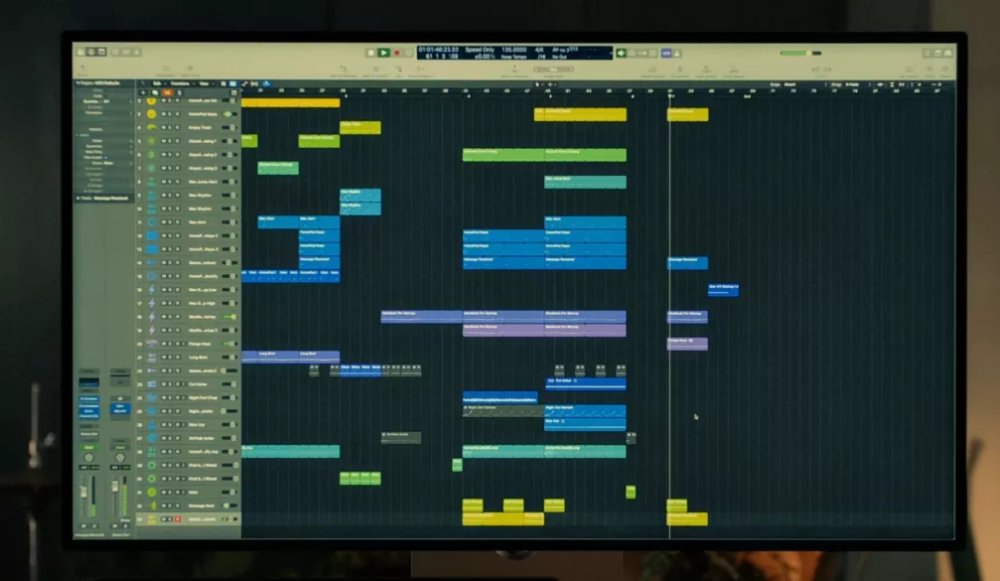This screenshot has width=1000, height=581.
Task: Collapse the More section in Region inspector
Action: pyautogui.click(x=78, y=135)
